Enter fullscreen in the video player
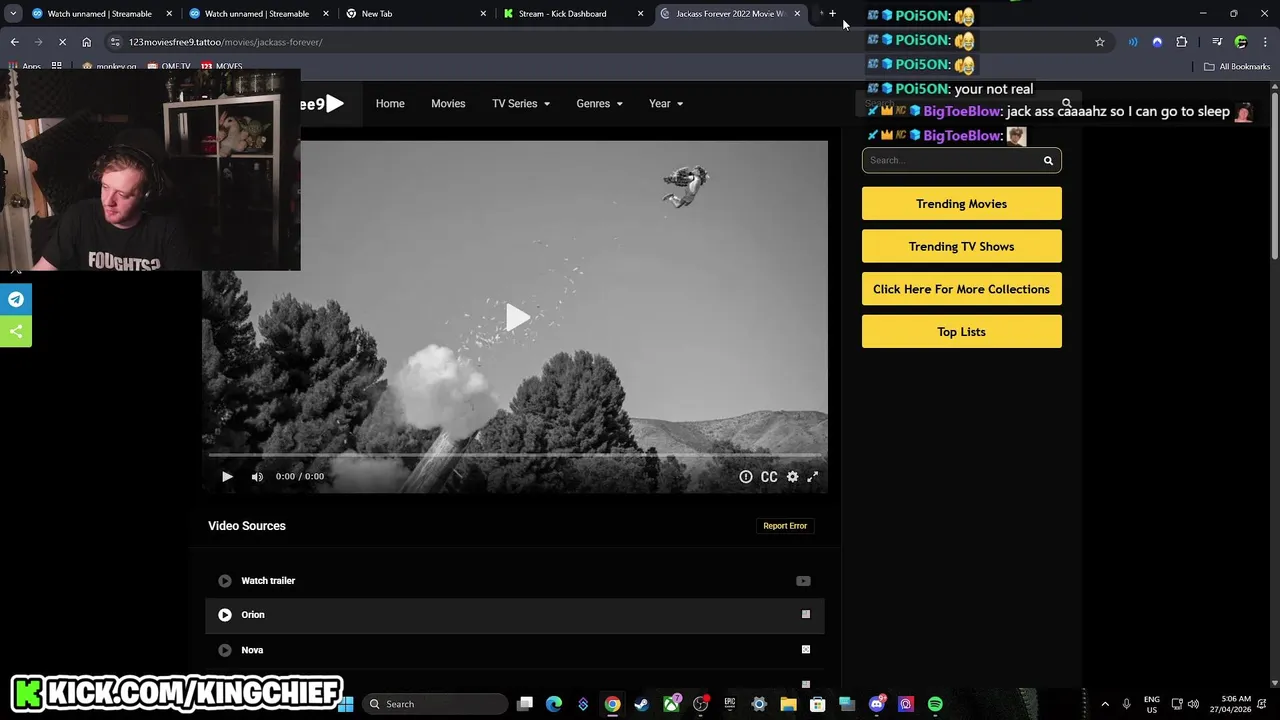Screen dimensions: 1280x720 [x=813, y=477]
